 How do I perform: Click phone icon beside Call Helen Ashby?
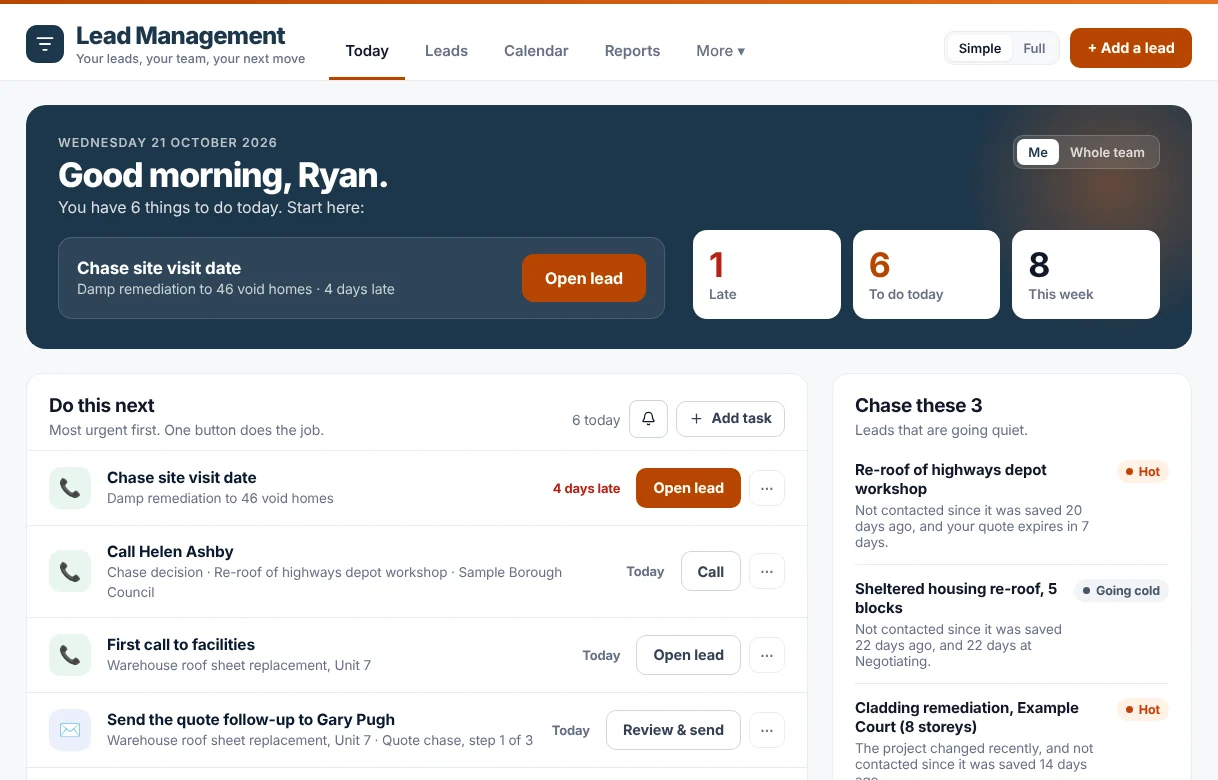(x=70, y=571)
